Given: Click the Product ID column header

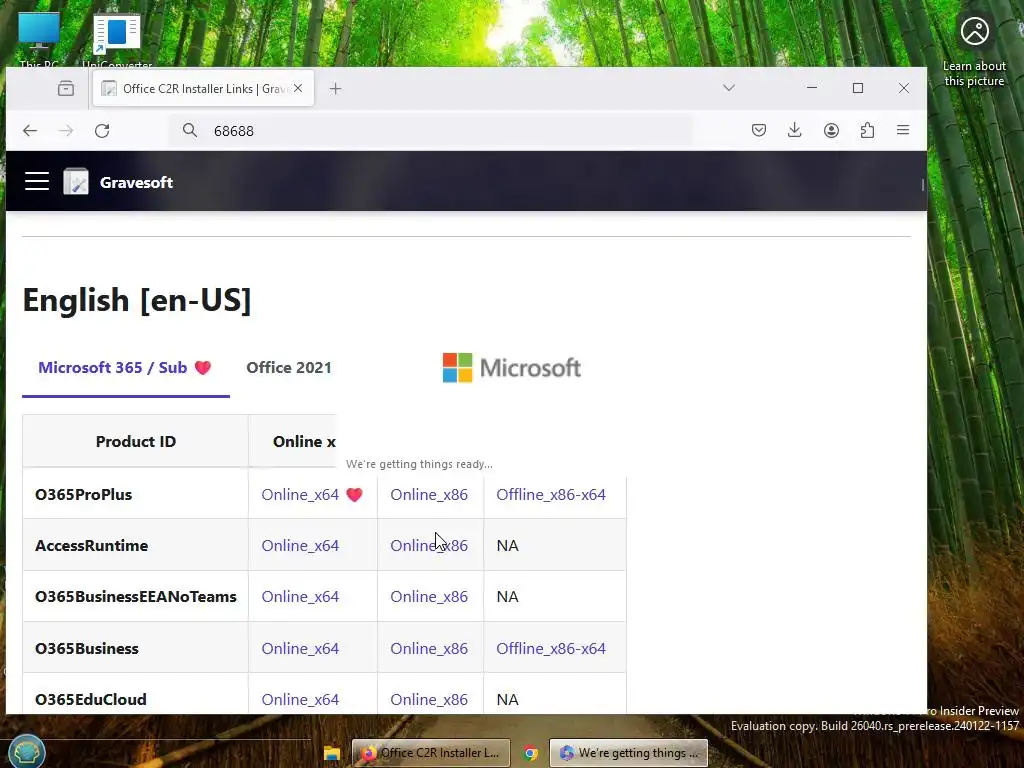Looking at the screenshot, I should pos(135,441).
